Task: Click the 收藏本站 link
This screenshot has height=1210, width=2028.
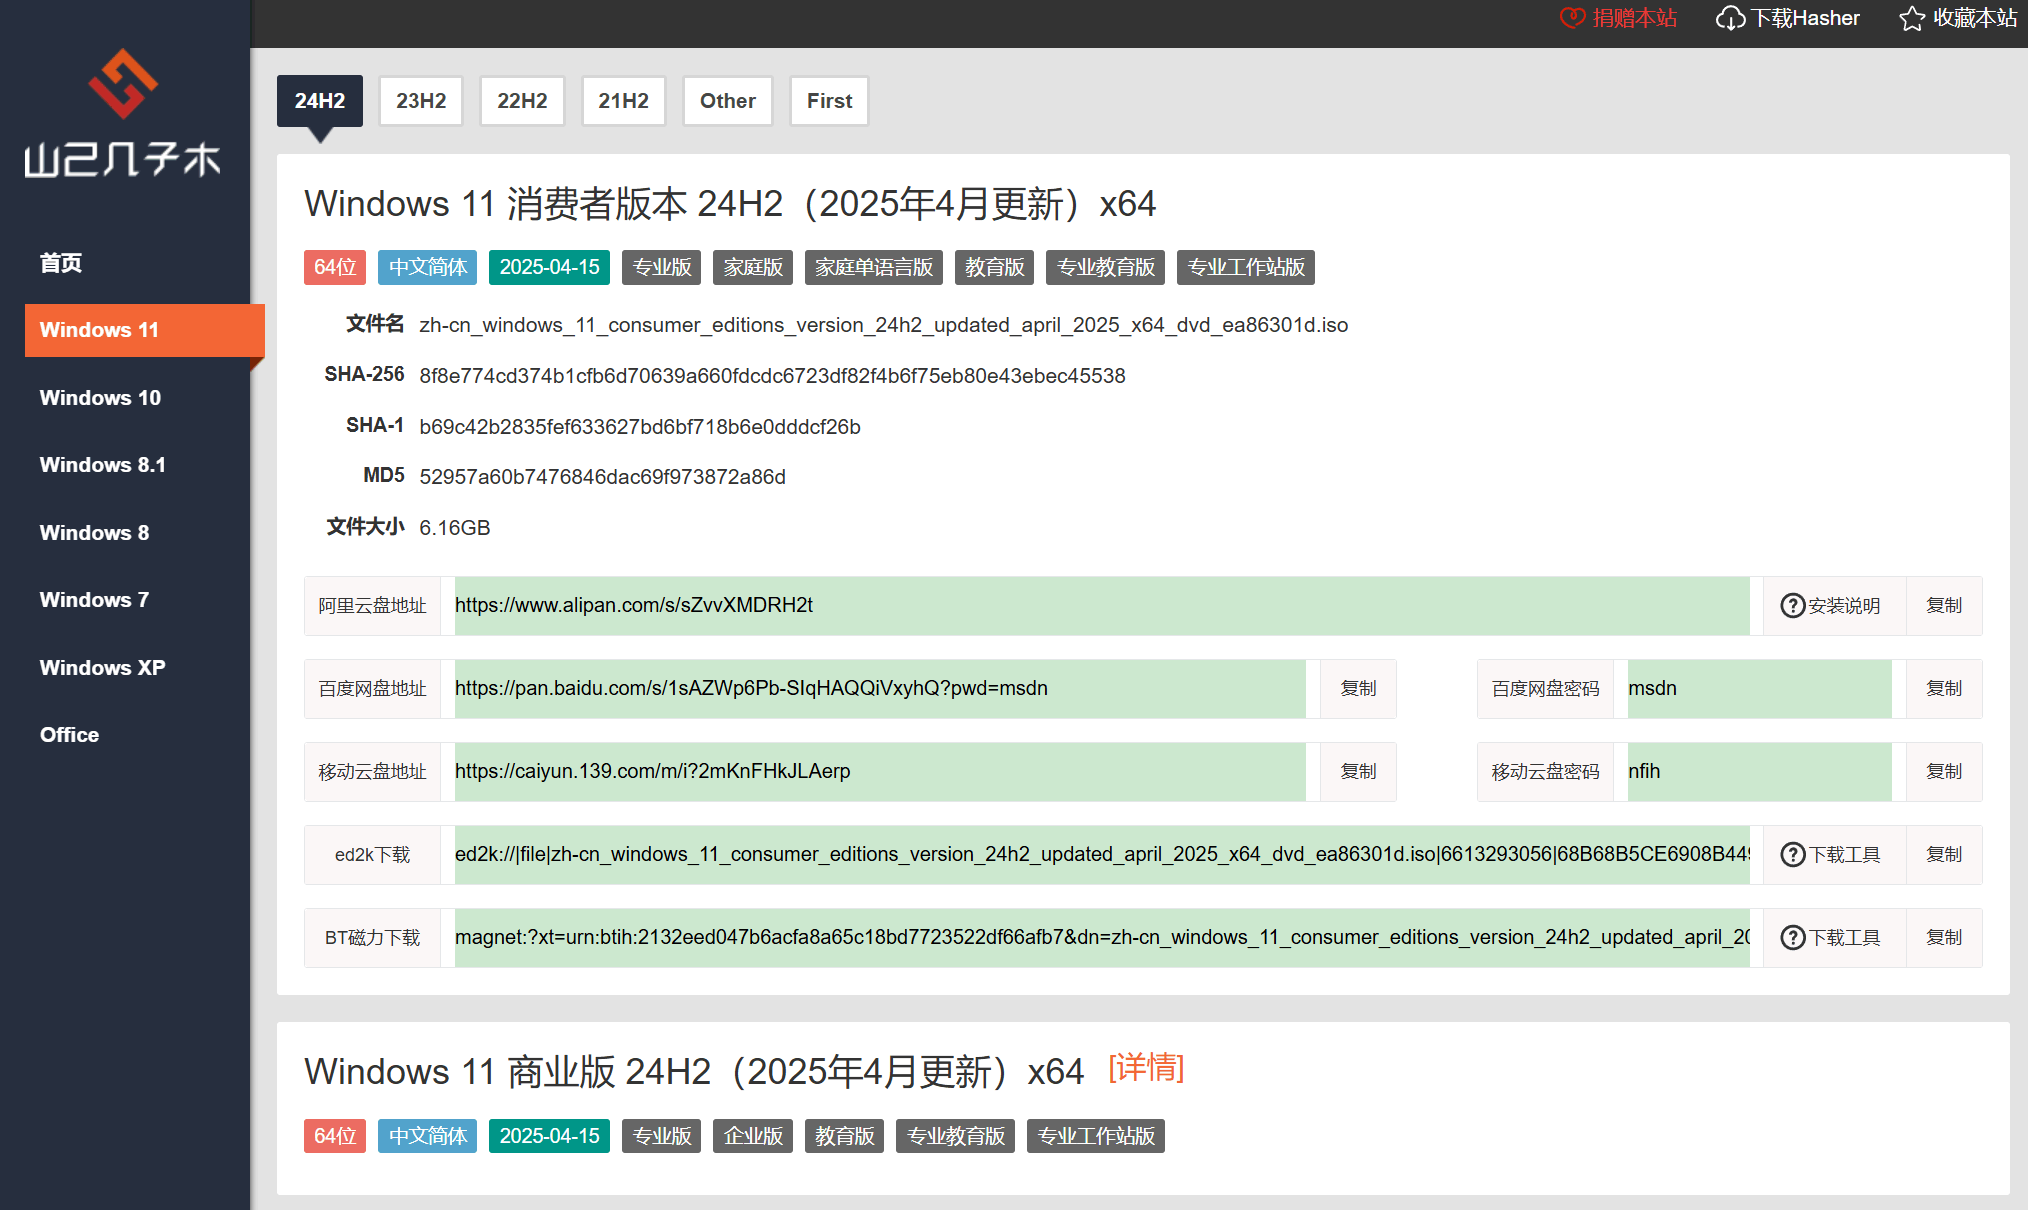Action: (x=1958, y=18)
